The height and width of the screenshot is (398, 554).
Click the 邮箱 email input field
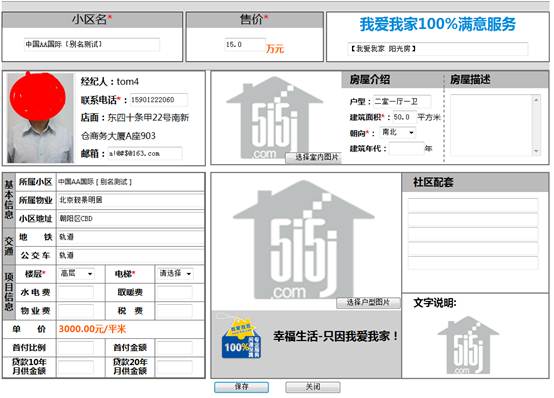(x=145, y=153)
